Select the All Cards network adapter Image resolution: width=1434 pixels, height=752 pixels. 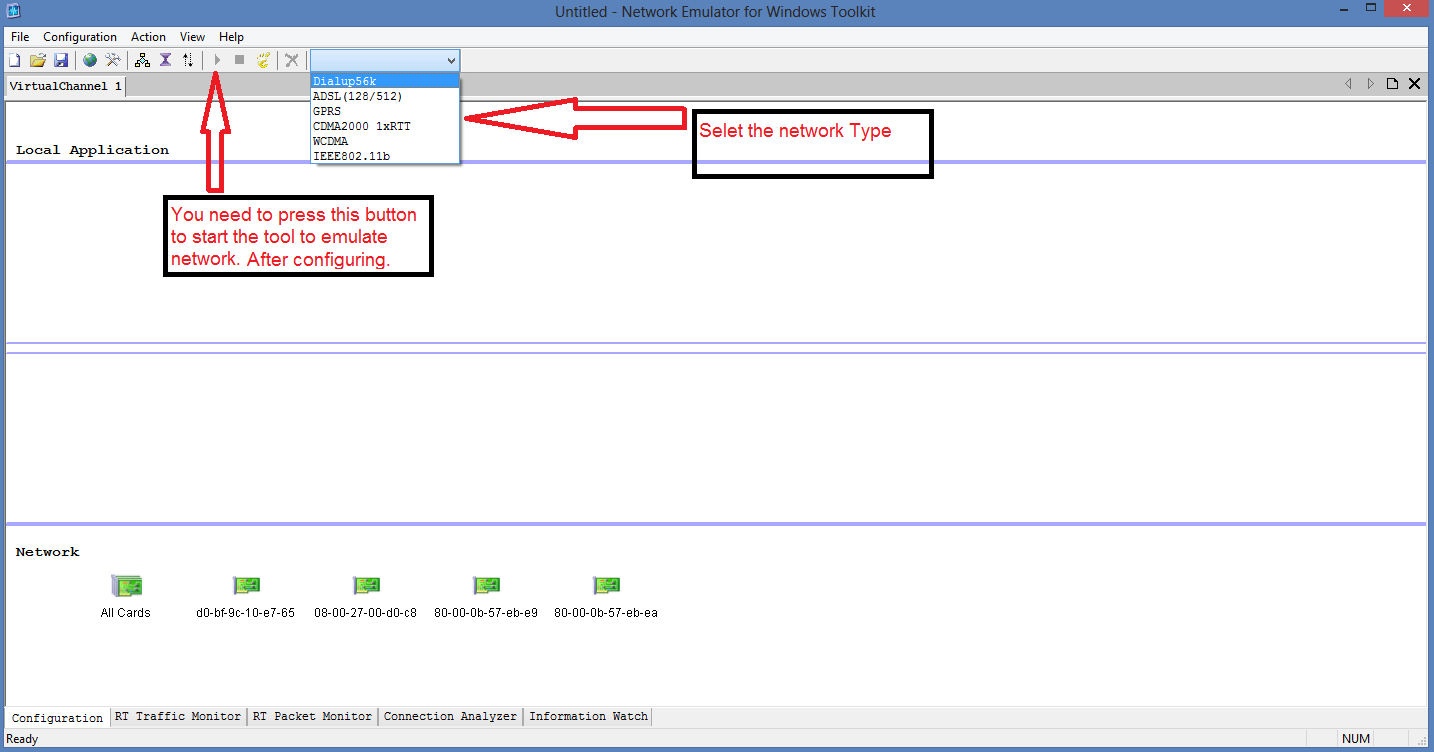coord(125,585)
